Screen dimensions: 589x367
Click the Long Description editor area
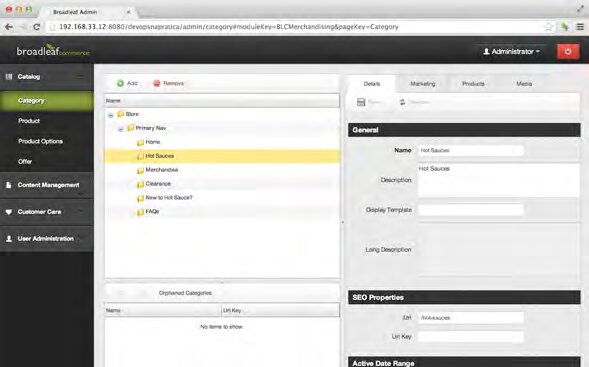pos(499,250)
